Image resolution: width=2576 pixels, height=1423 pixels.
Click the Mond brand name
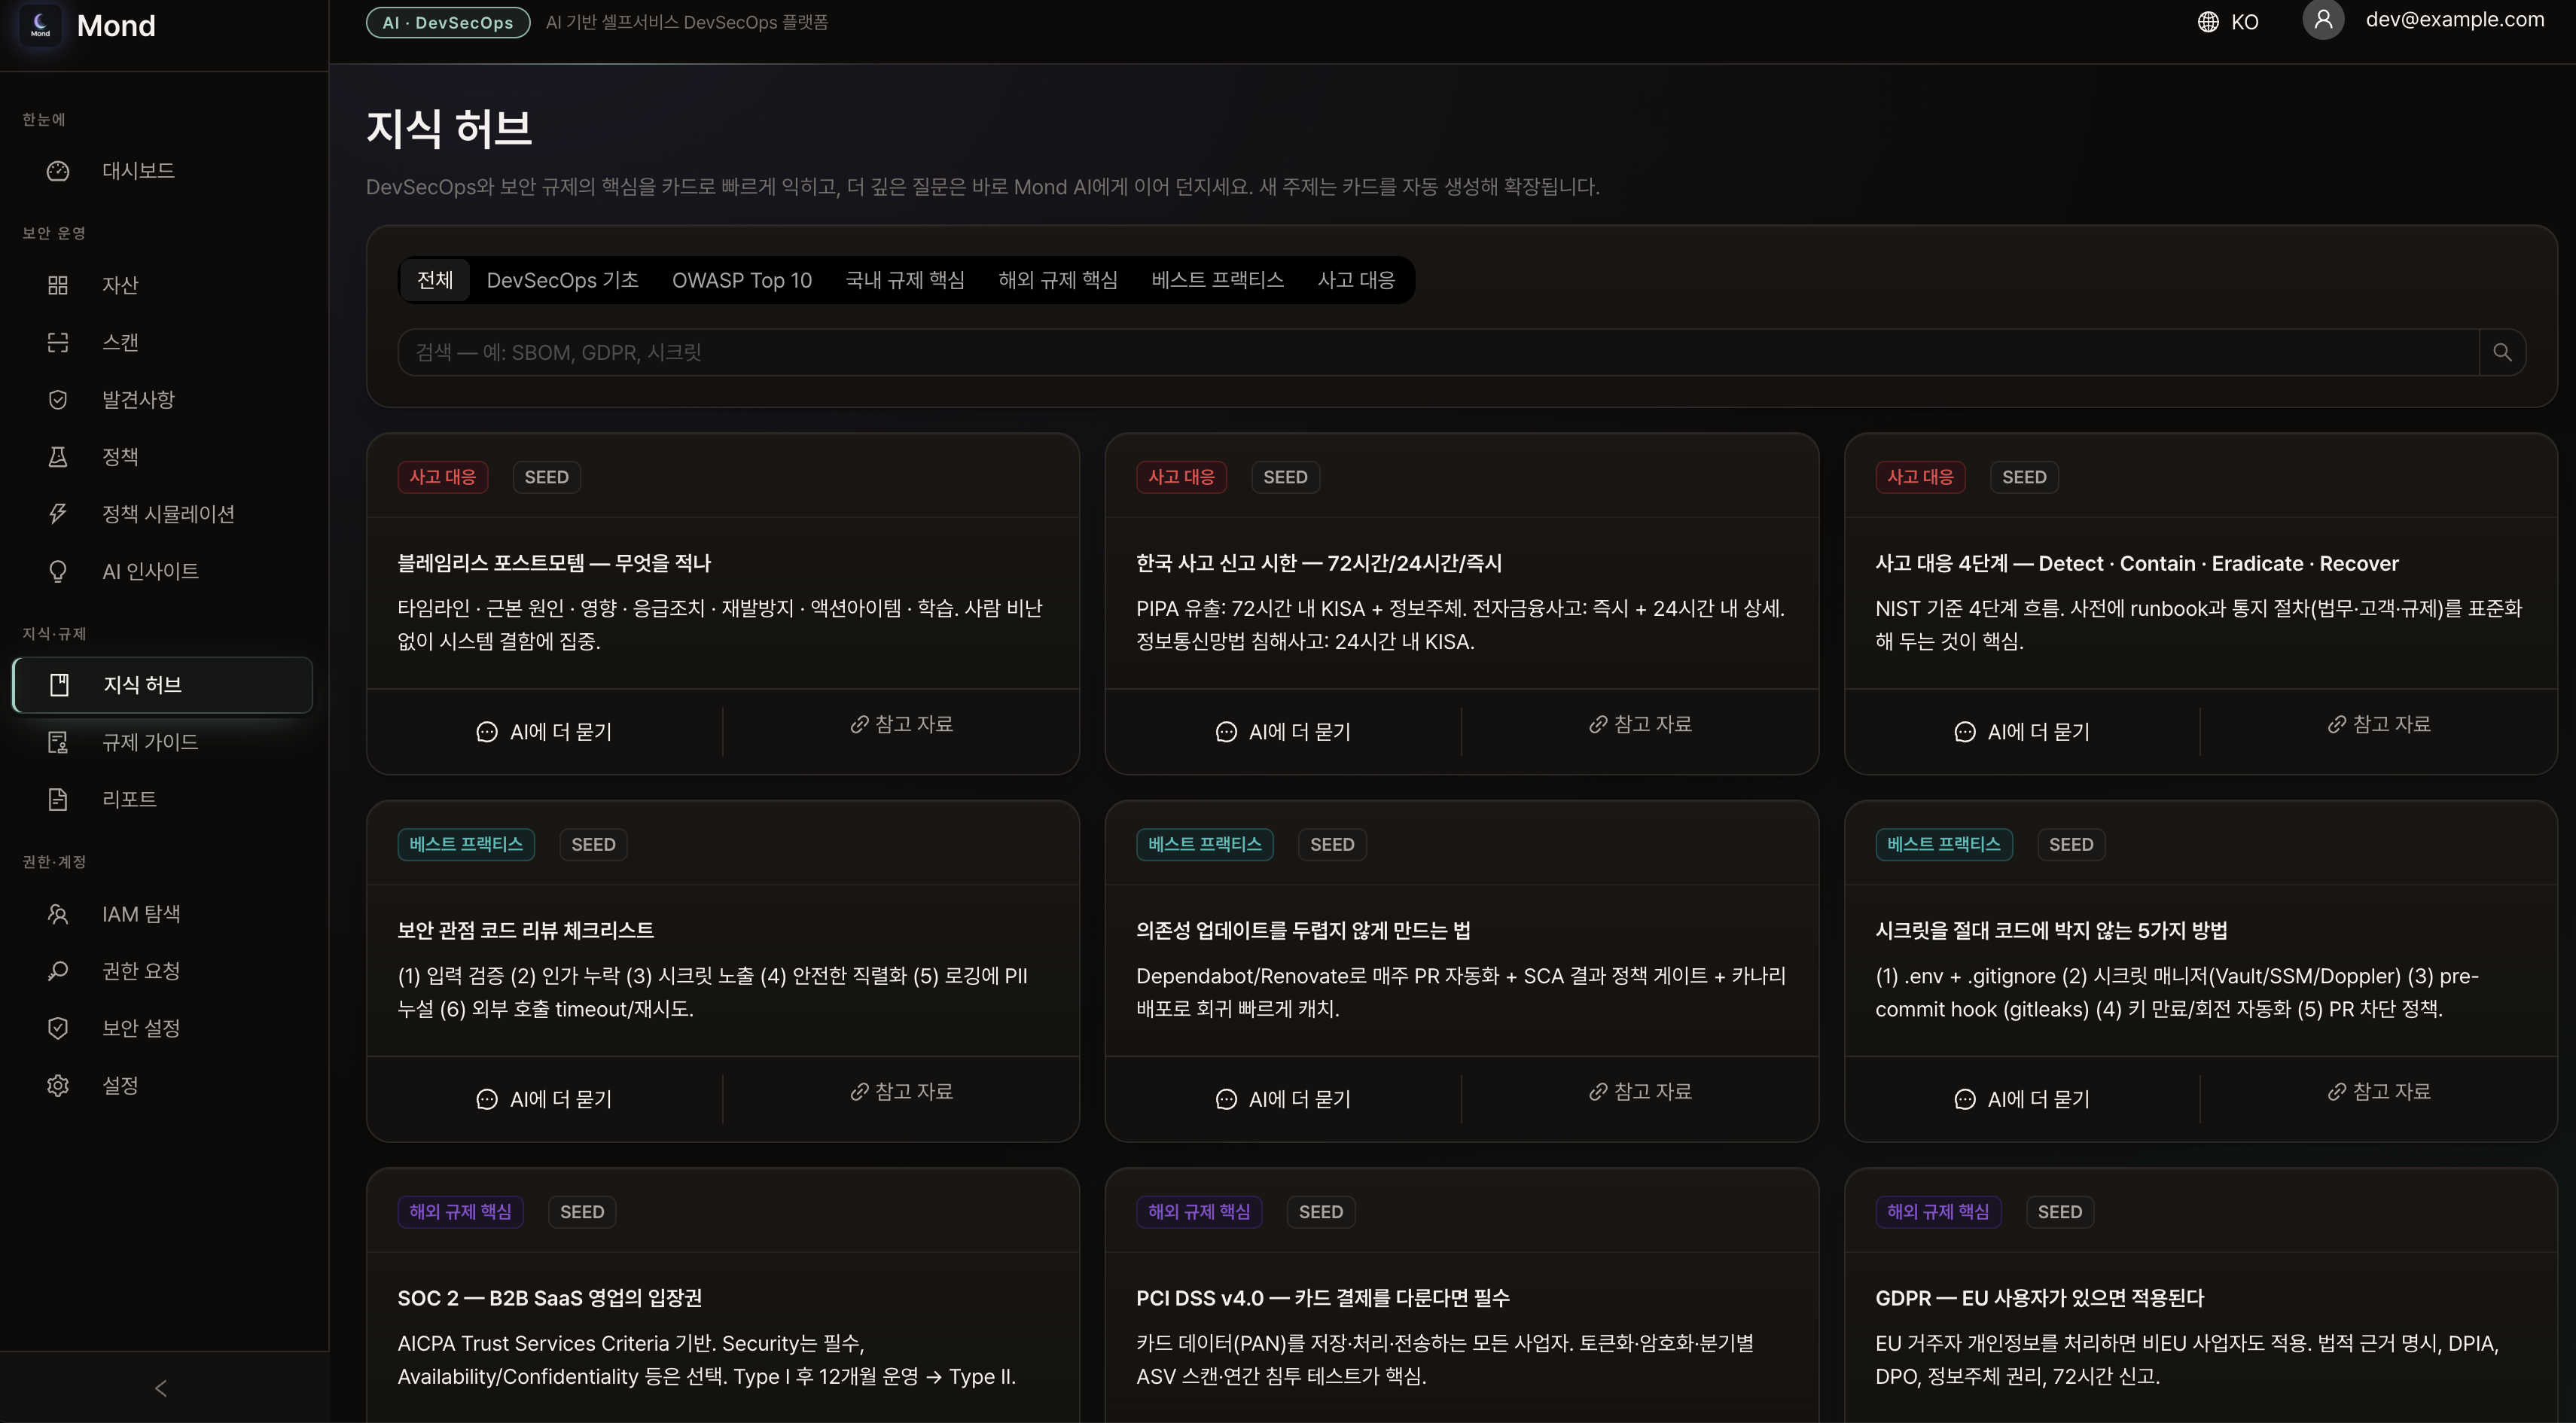(x=116, y=25)
